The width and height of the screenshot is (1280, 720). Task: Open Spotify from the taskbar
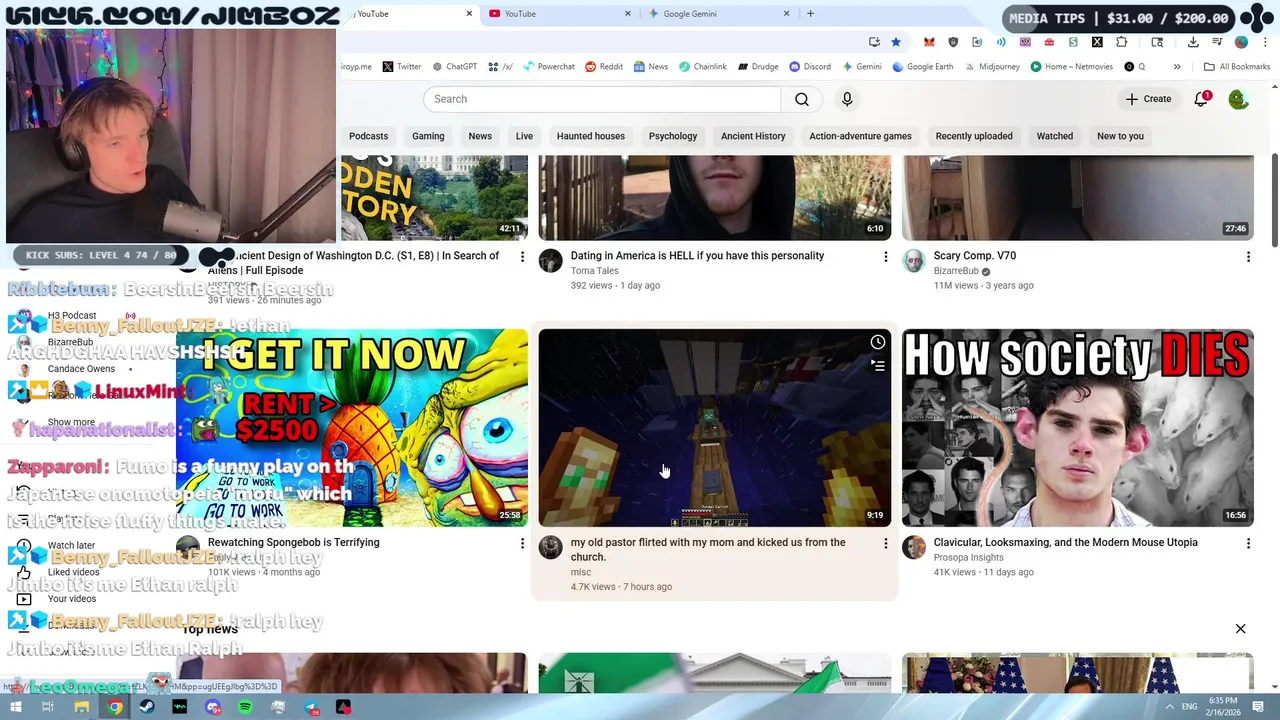(x=245, y=707)
